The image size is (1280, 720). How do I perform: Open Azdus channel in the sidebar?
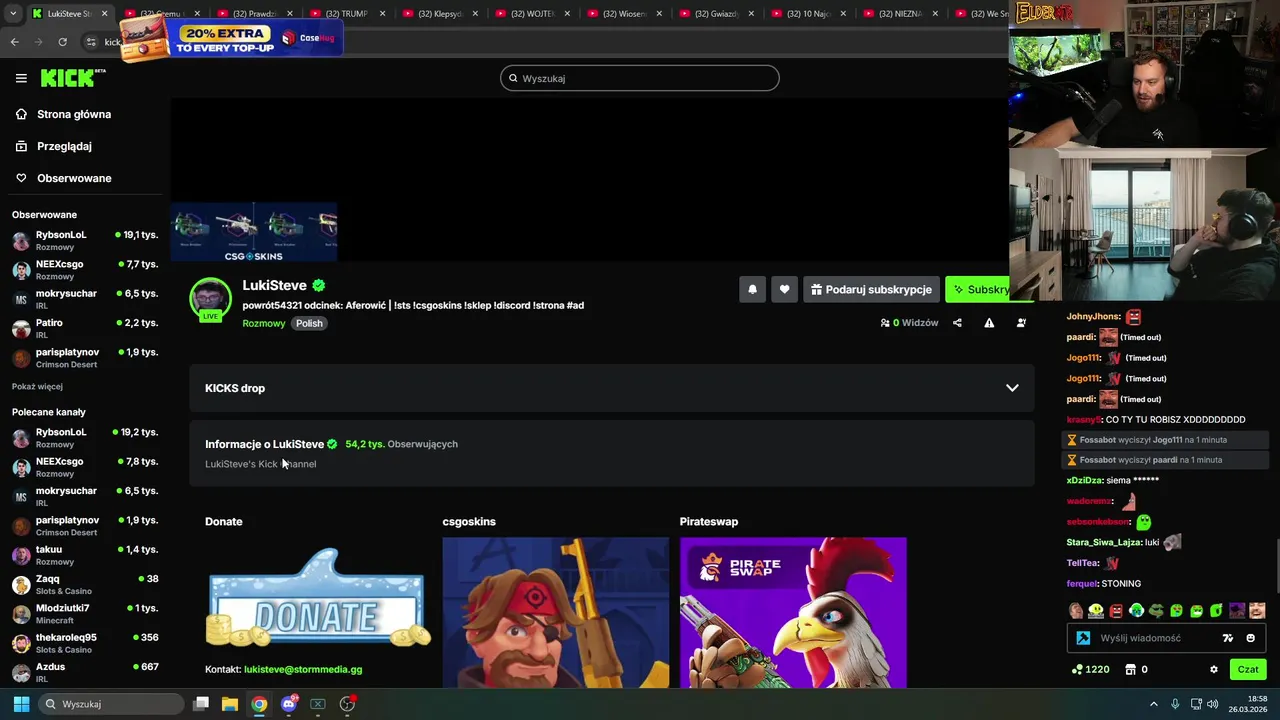(85, 672)
